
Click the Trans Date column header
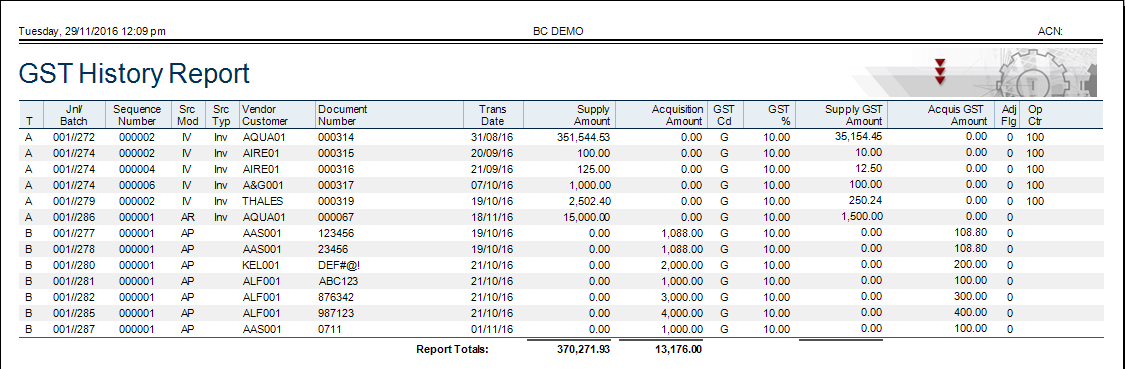click(x=494, y=115)
